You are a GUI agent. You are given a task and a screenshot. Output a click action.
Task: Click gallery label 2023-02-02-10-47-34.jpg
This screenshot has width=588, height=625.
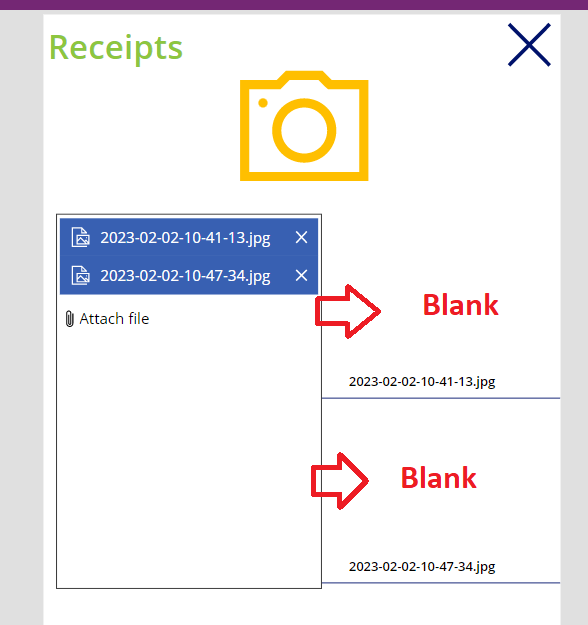(422, 567)
